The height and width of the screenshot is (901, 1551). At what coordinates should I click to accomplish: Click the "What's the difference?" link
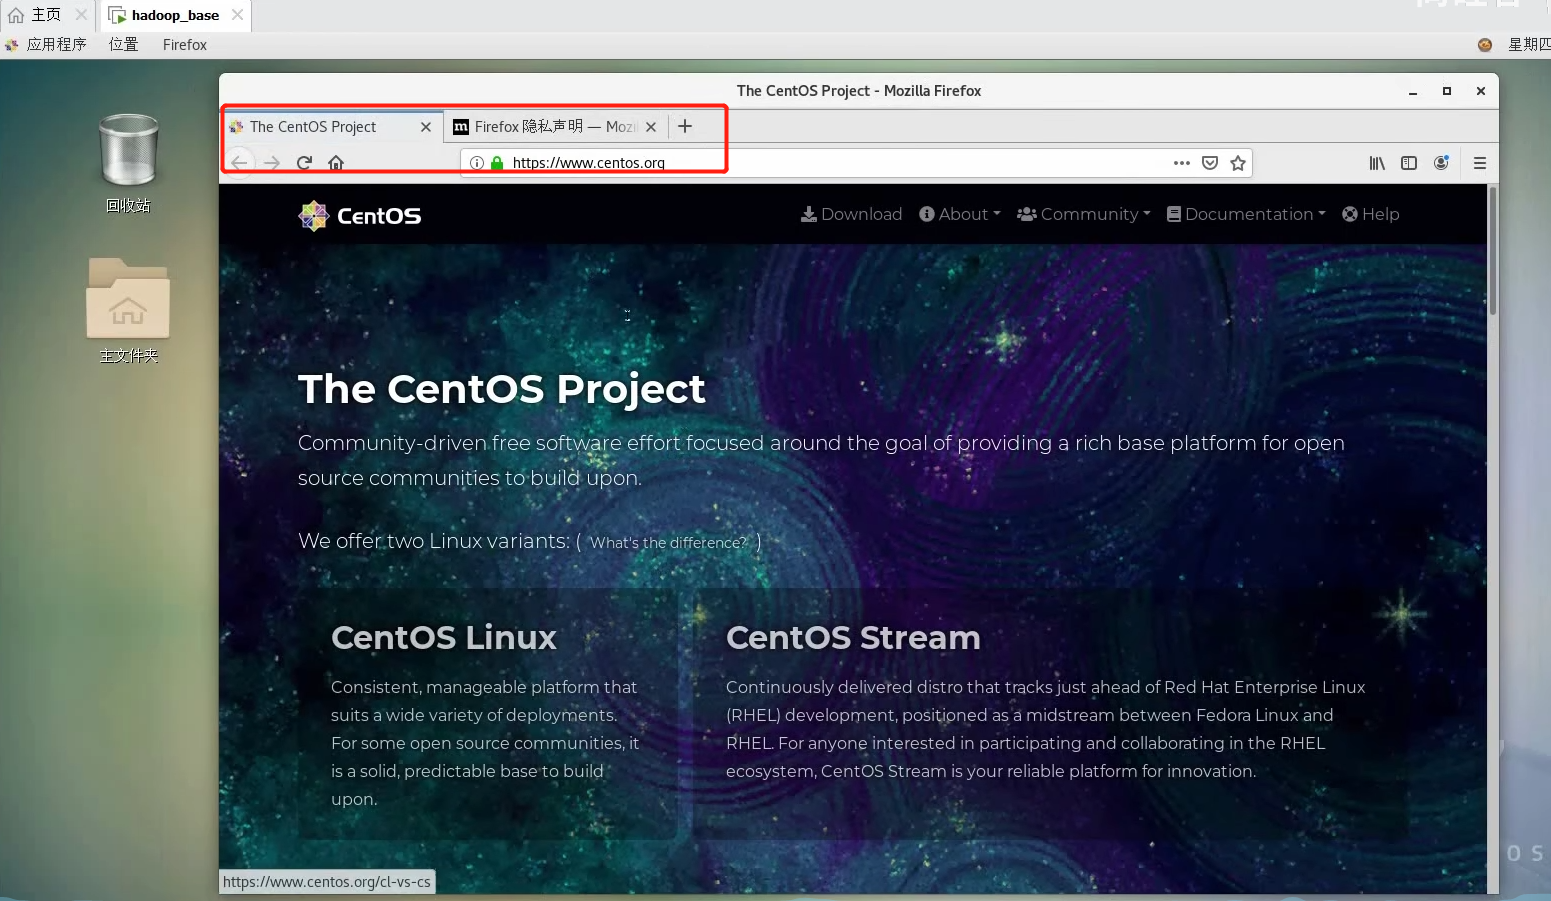pos(668,543)
